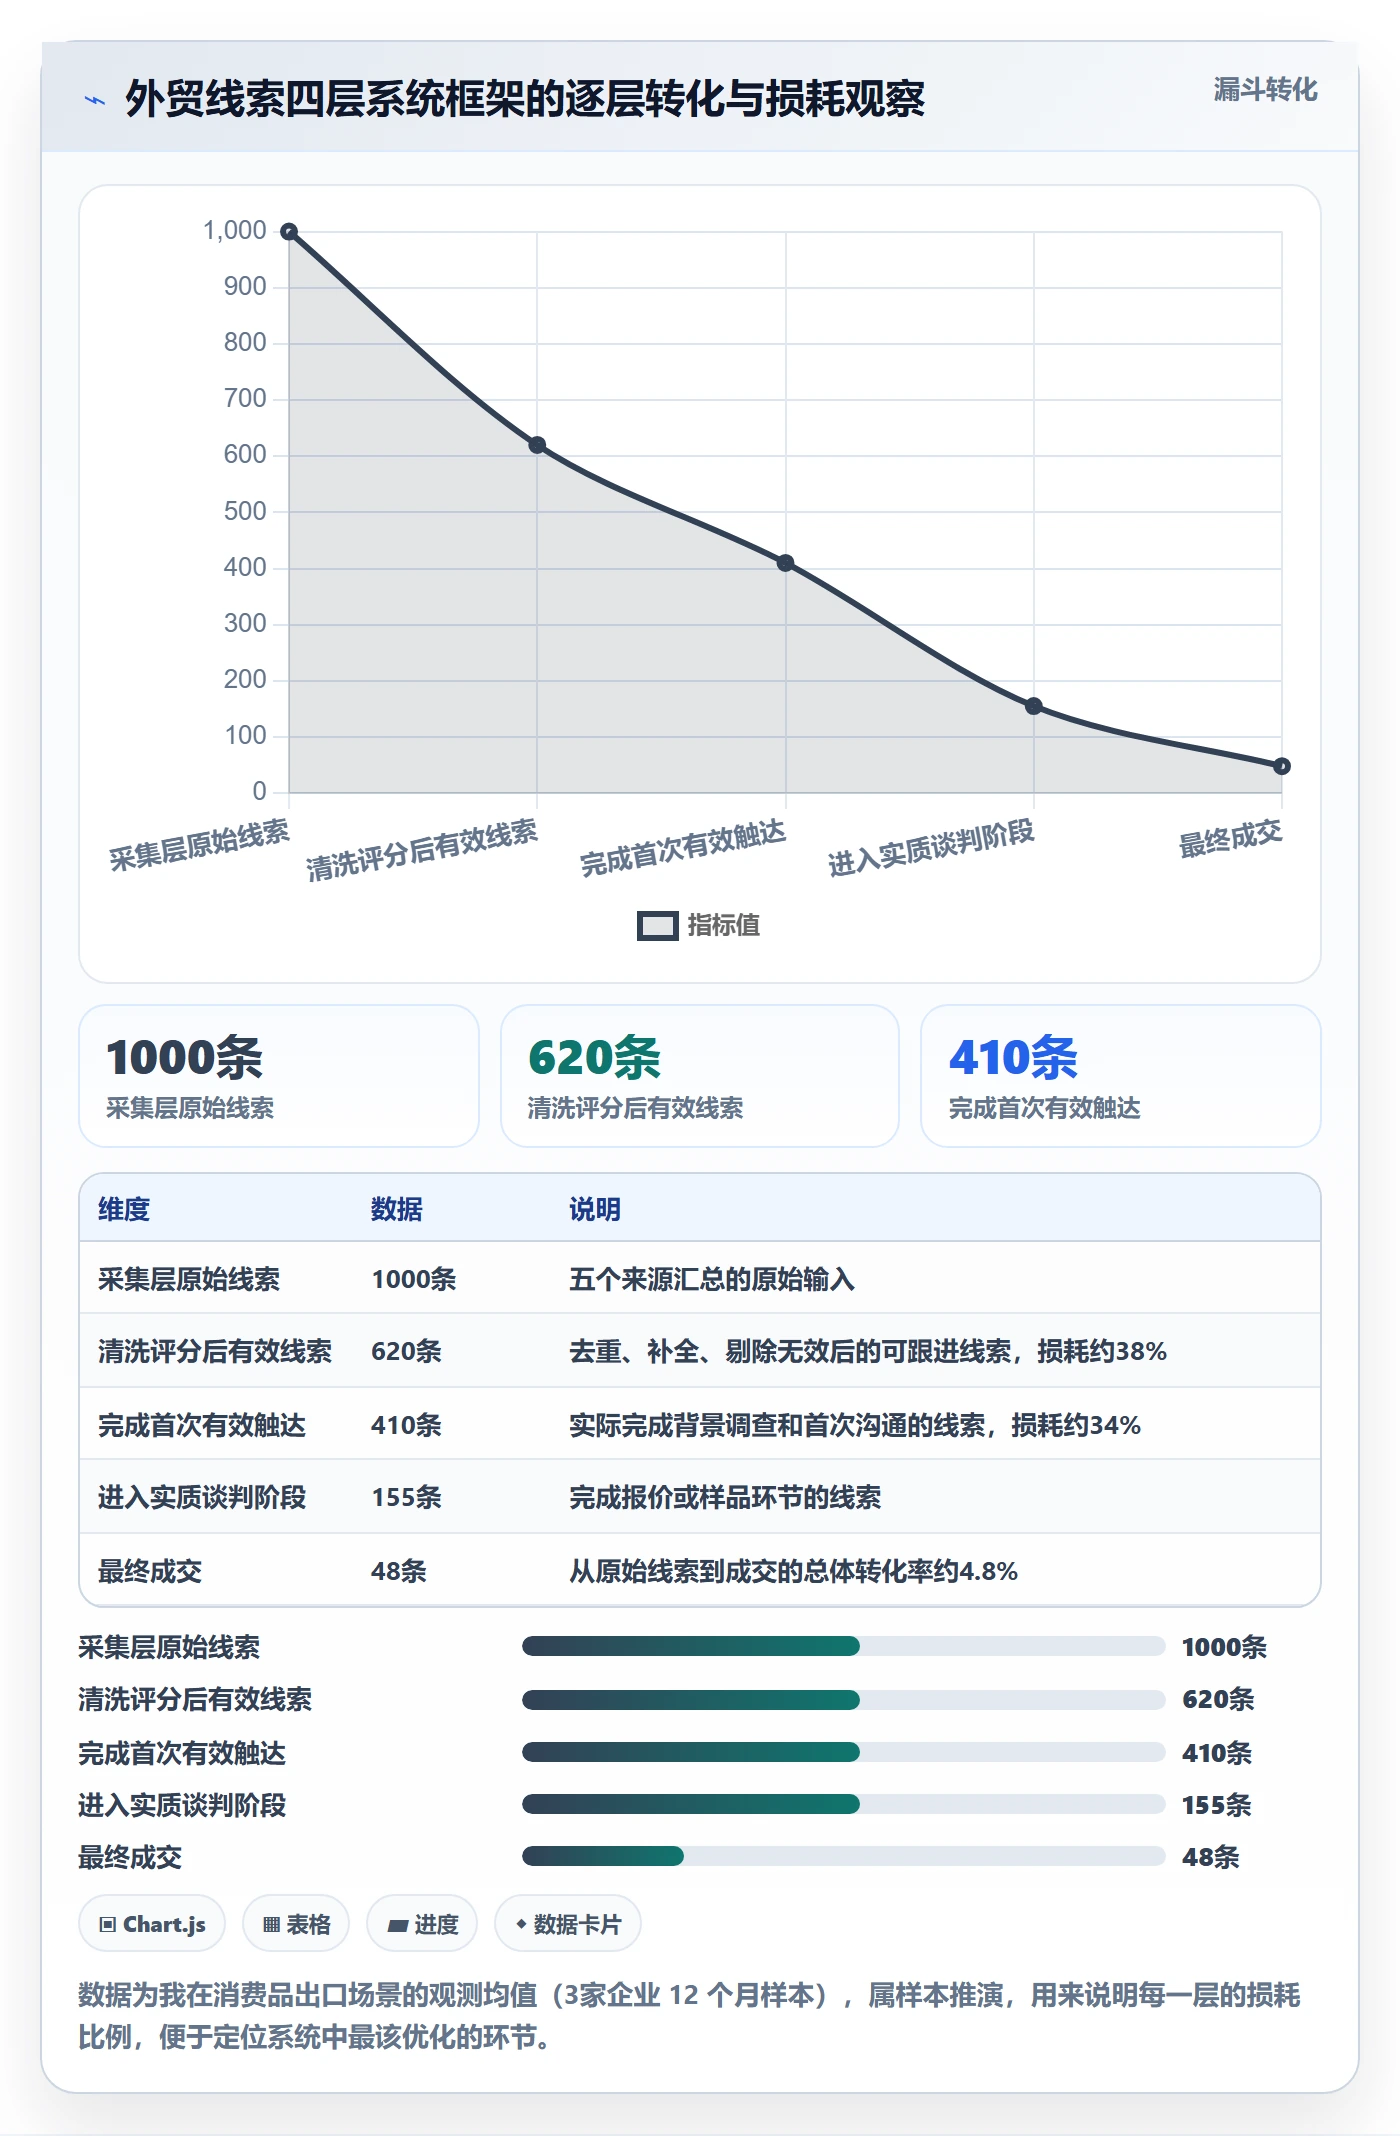Select the 410条 stat card

click(x=1120, y=1076)
